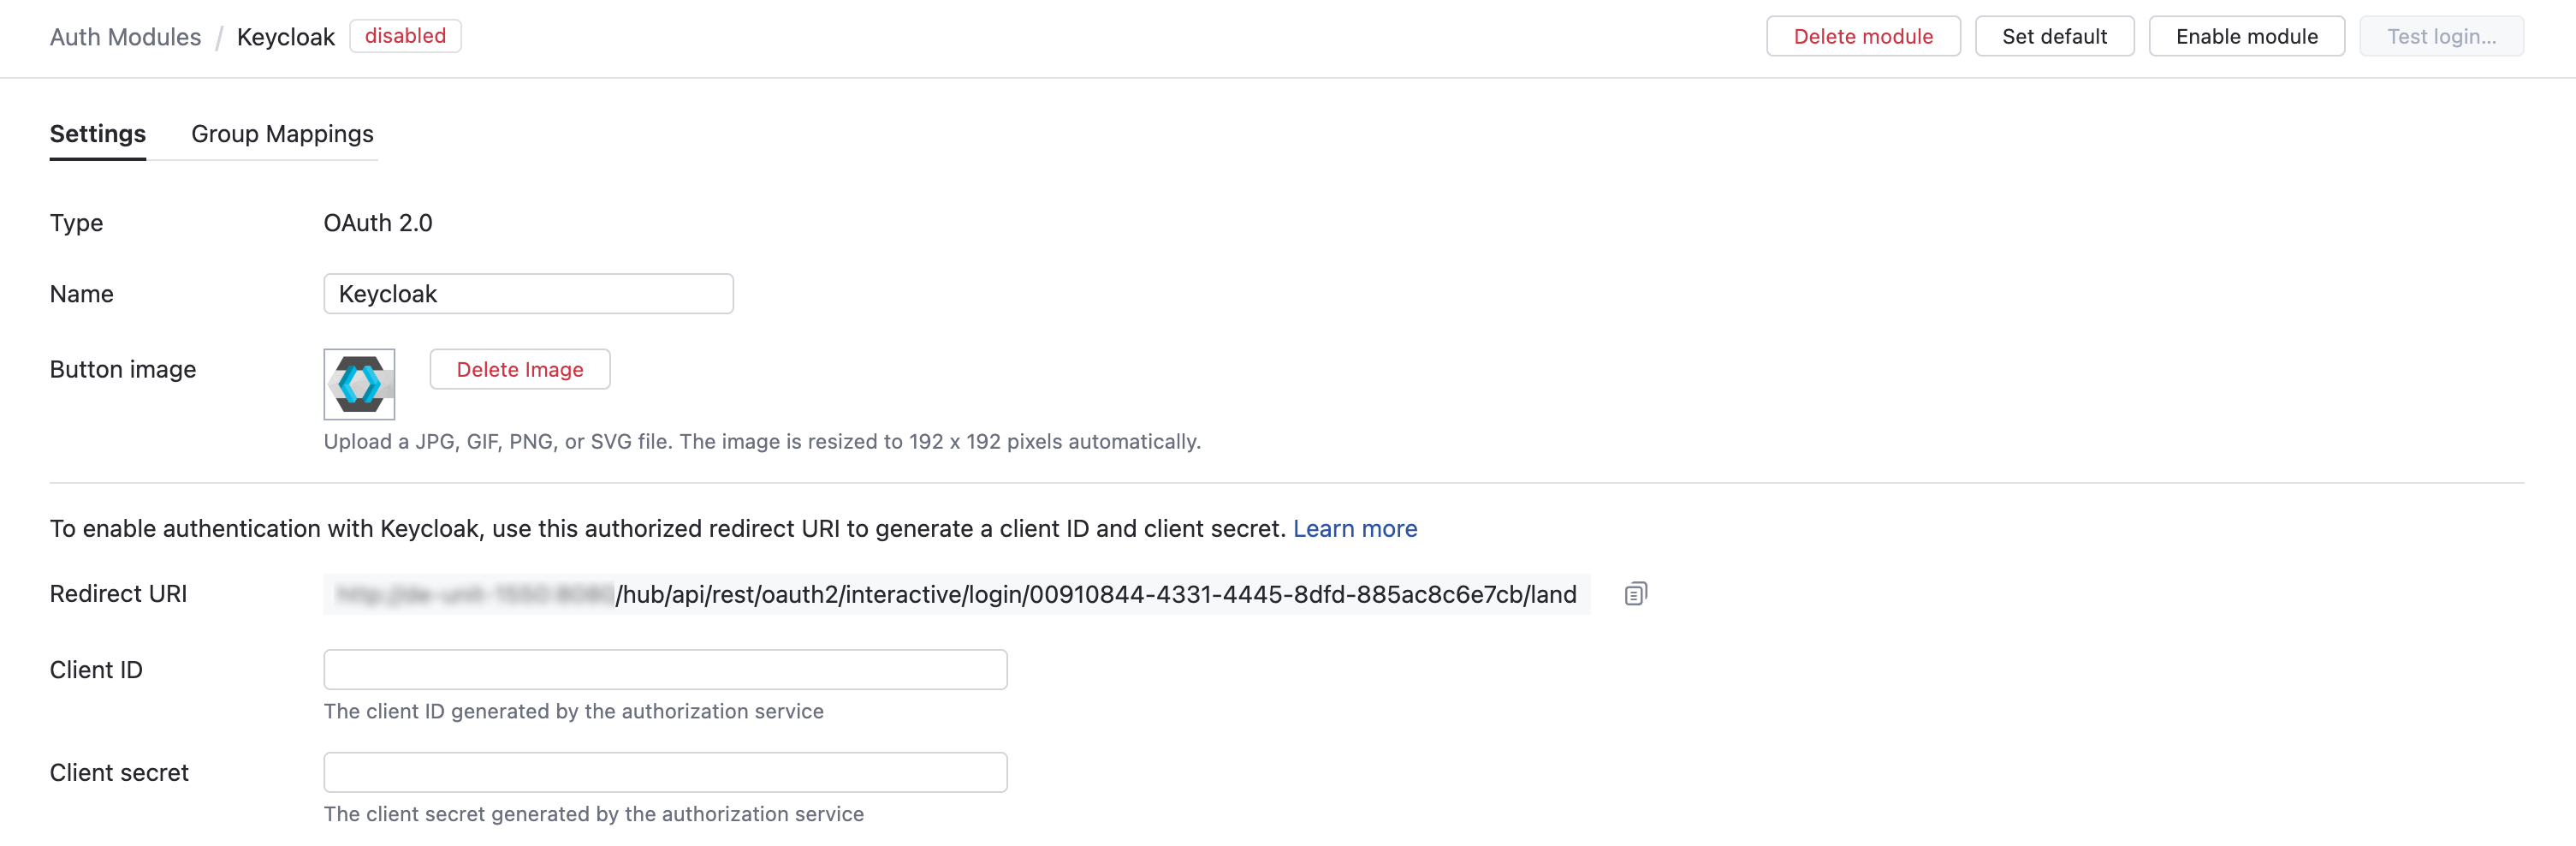Click into the Client ID field
This screenshot has width=2576, height=846.
[665, 670]
